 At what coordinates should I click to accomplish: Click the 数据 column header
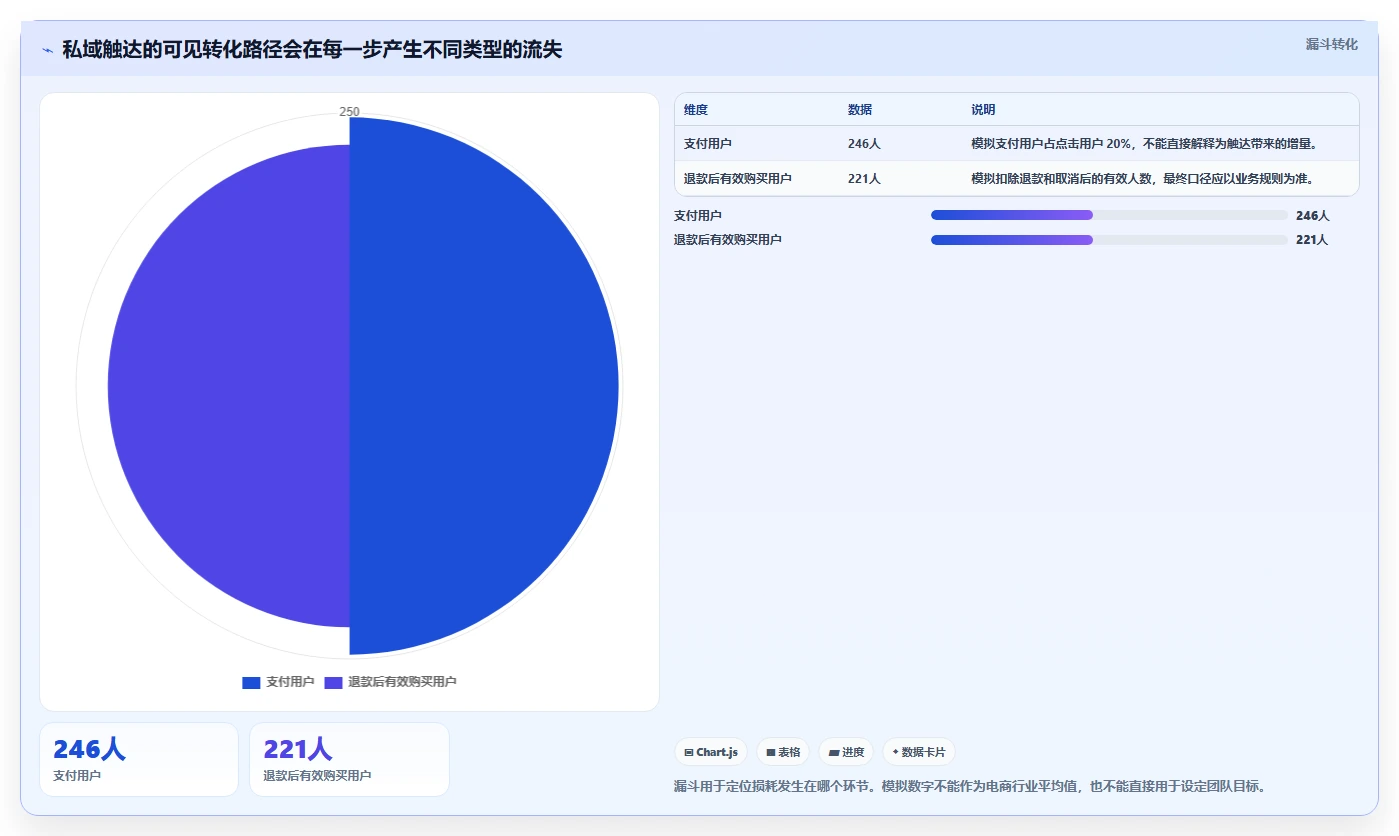pyautogui.click(x=860, y=110)
